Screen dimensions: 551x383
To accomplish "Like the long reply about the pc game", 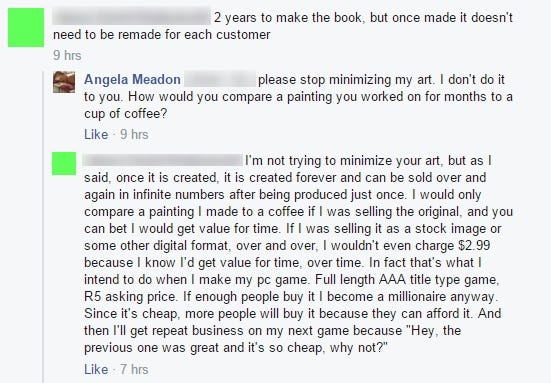I will pyautogui.click(x=96, y=369).
